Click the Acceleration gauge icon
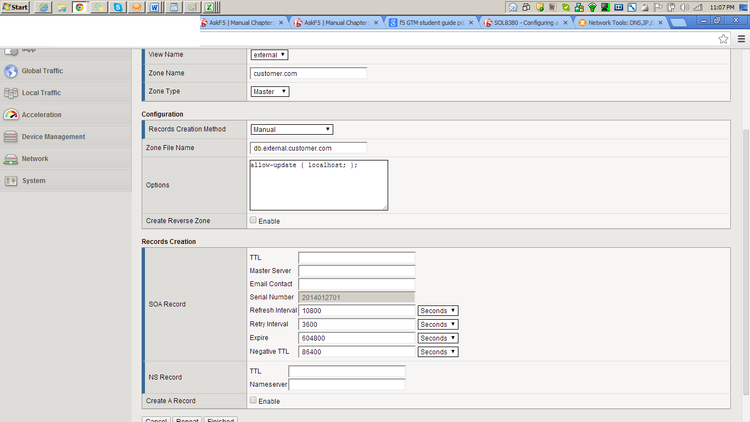The image size is (750, 422). [x=12, y=115]
